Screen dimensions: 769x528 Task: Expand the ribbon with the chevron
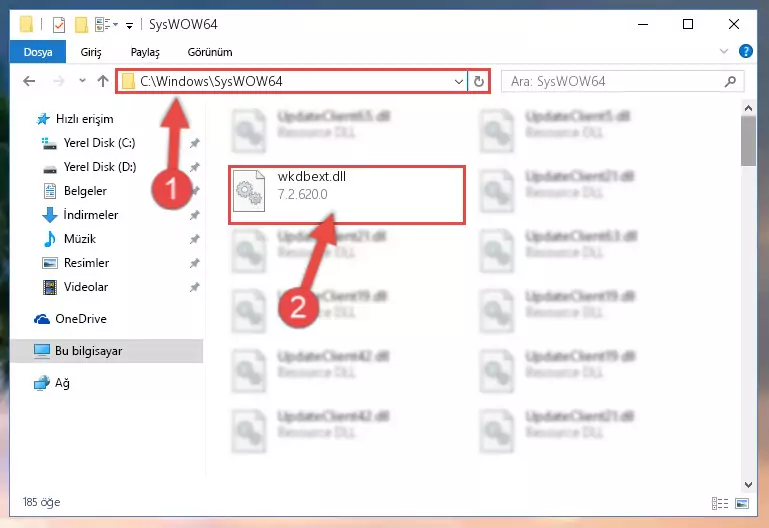(x=723, y=51)
